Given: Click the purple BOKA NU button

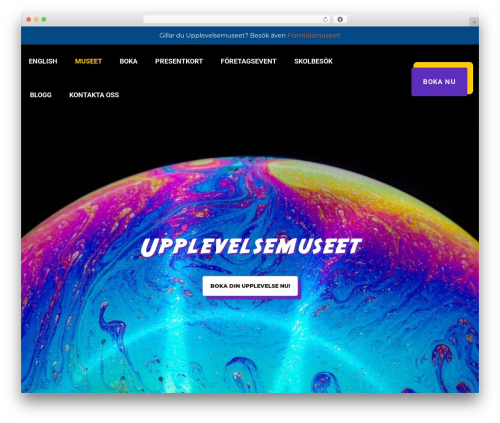Looking at the screenshot, I should coord(439,82).
